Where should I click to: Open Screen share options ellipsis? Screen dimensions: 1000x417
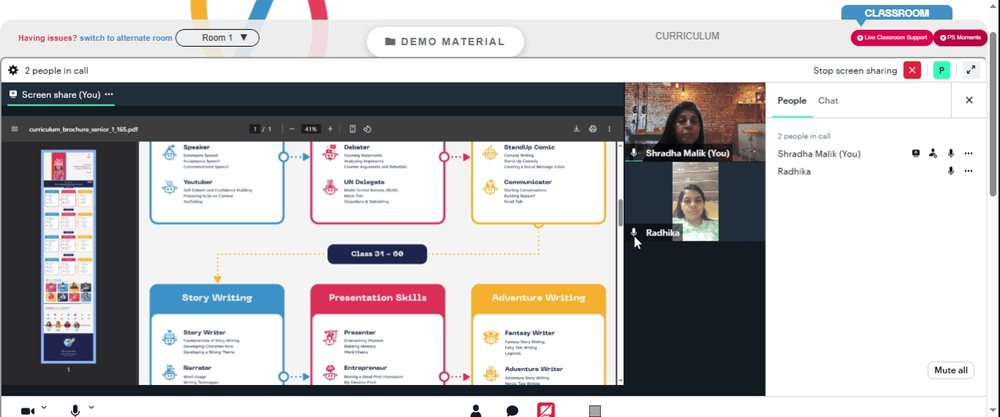pyautogui.click(x=109, y=94)
